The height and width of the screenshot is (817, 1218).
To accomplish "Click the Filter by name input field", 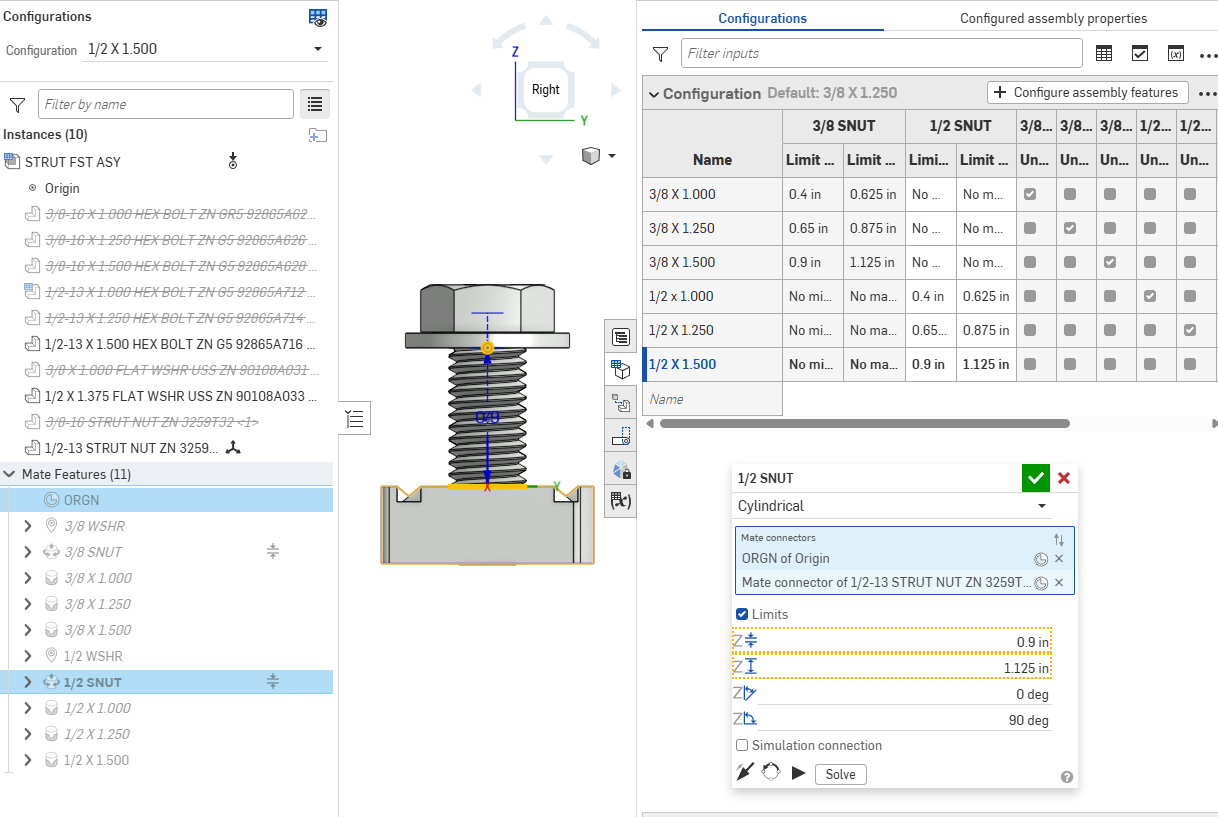I will tap(165, 104).
